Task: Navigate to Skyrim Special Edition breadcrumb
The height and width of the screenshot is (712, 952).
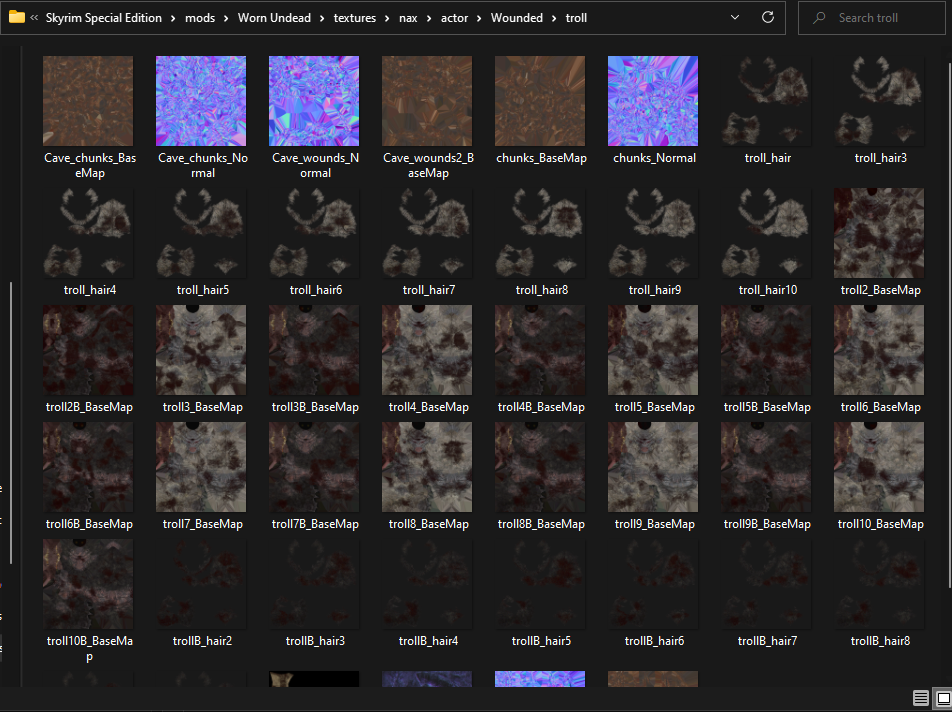Action: pyautogui.click(x=104, y=18)
